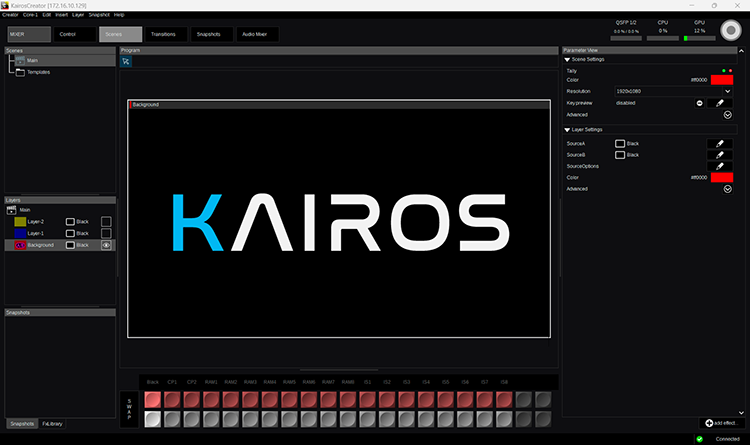The height and width of the screenshot is (445, 750).
Task: Open the Snapshot menu
Action: [x=99, y=15]
